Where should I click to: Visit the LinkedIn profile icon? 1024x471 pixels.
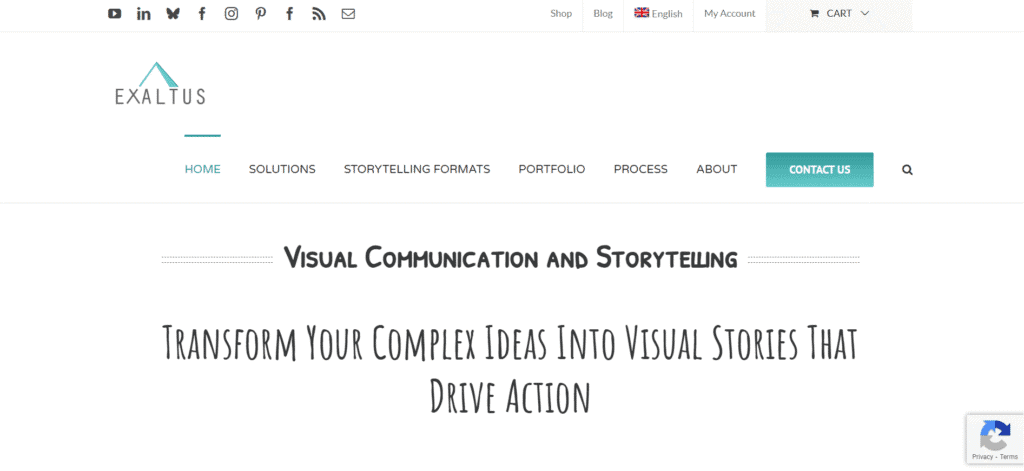click(144, 14)
